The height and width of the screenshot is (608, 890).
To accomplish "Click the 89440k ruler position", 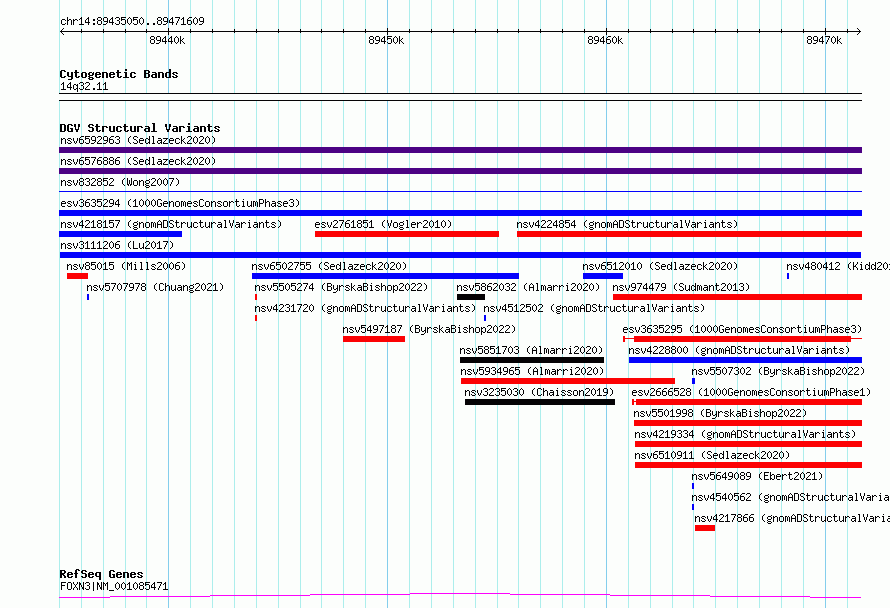I will click(167, 40).
